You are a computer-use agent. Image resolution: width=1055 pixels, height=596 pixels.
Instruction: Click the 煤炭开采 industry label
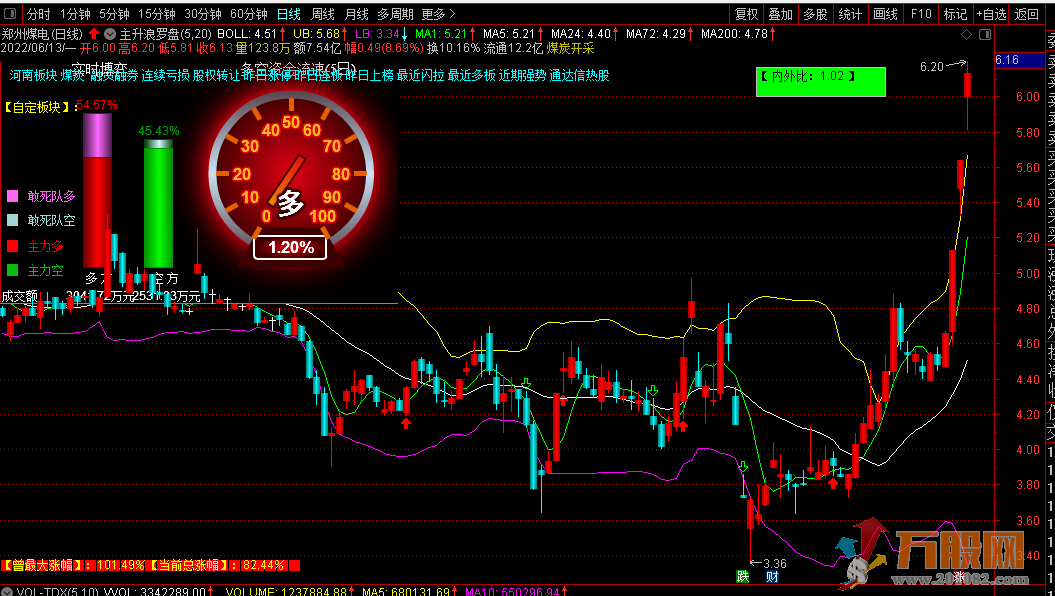click(x=571, y=48)
